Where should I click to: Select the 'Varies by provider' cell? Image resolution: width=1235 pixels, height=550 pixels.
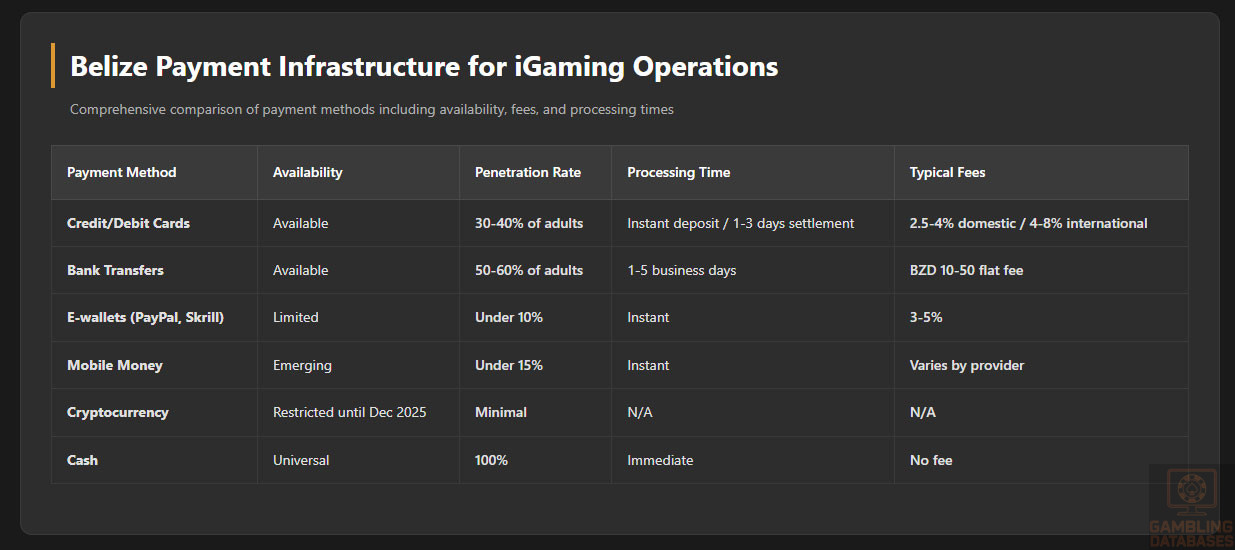(x=967, y=365)
